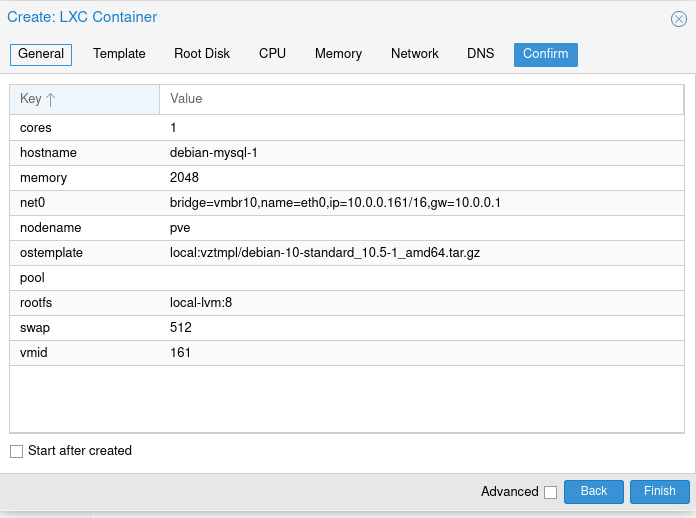This screenshot has width=696, height=518.
Task: Click the Back button
Action: pos(593,491)
